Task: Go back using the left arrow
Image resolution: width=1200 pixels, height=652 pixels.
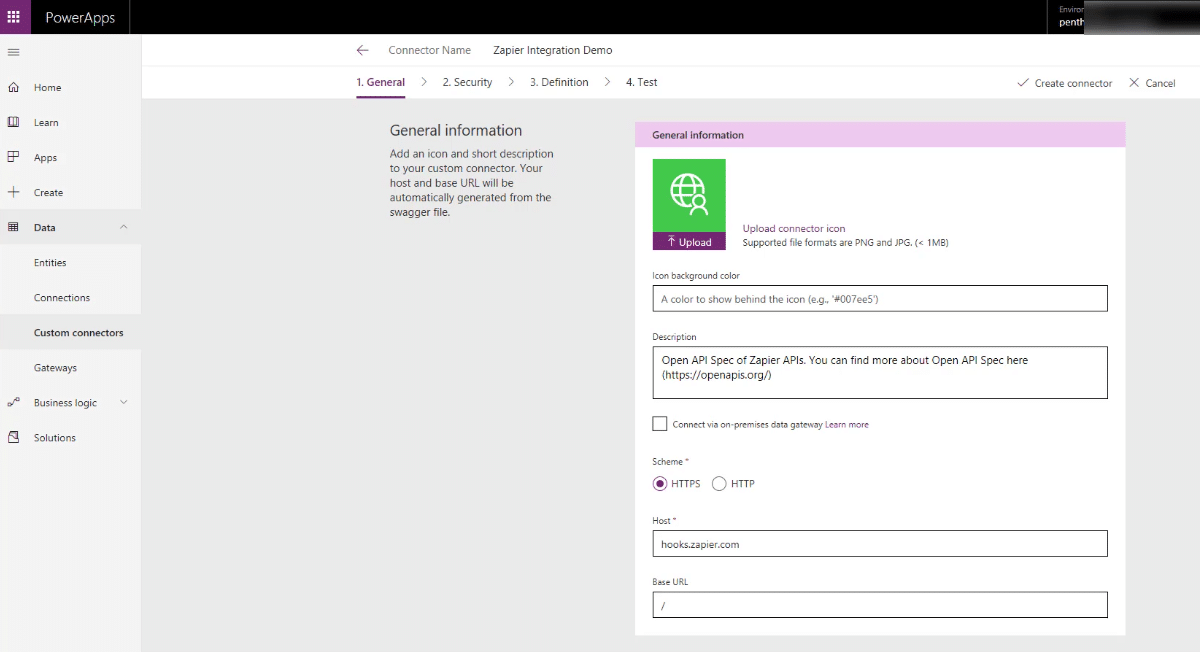Action: click(x=362, y=50)
